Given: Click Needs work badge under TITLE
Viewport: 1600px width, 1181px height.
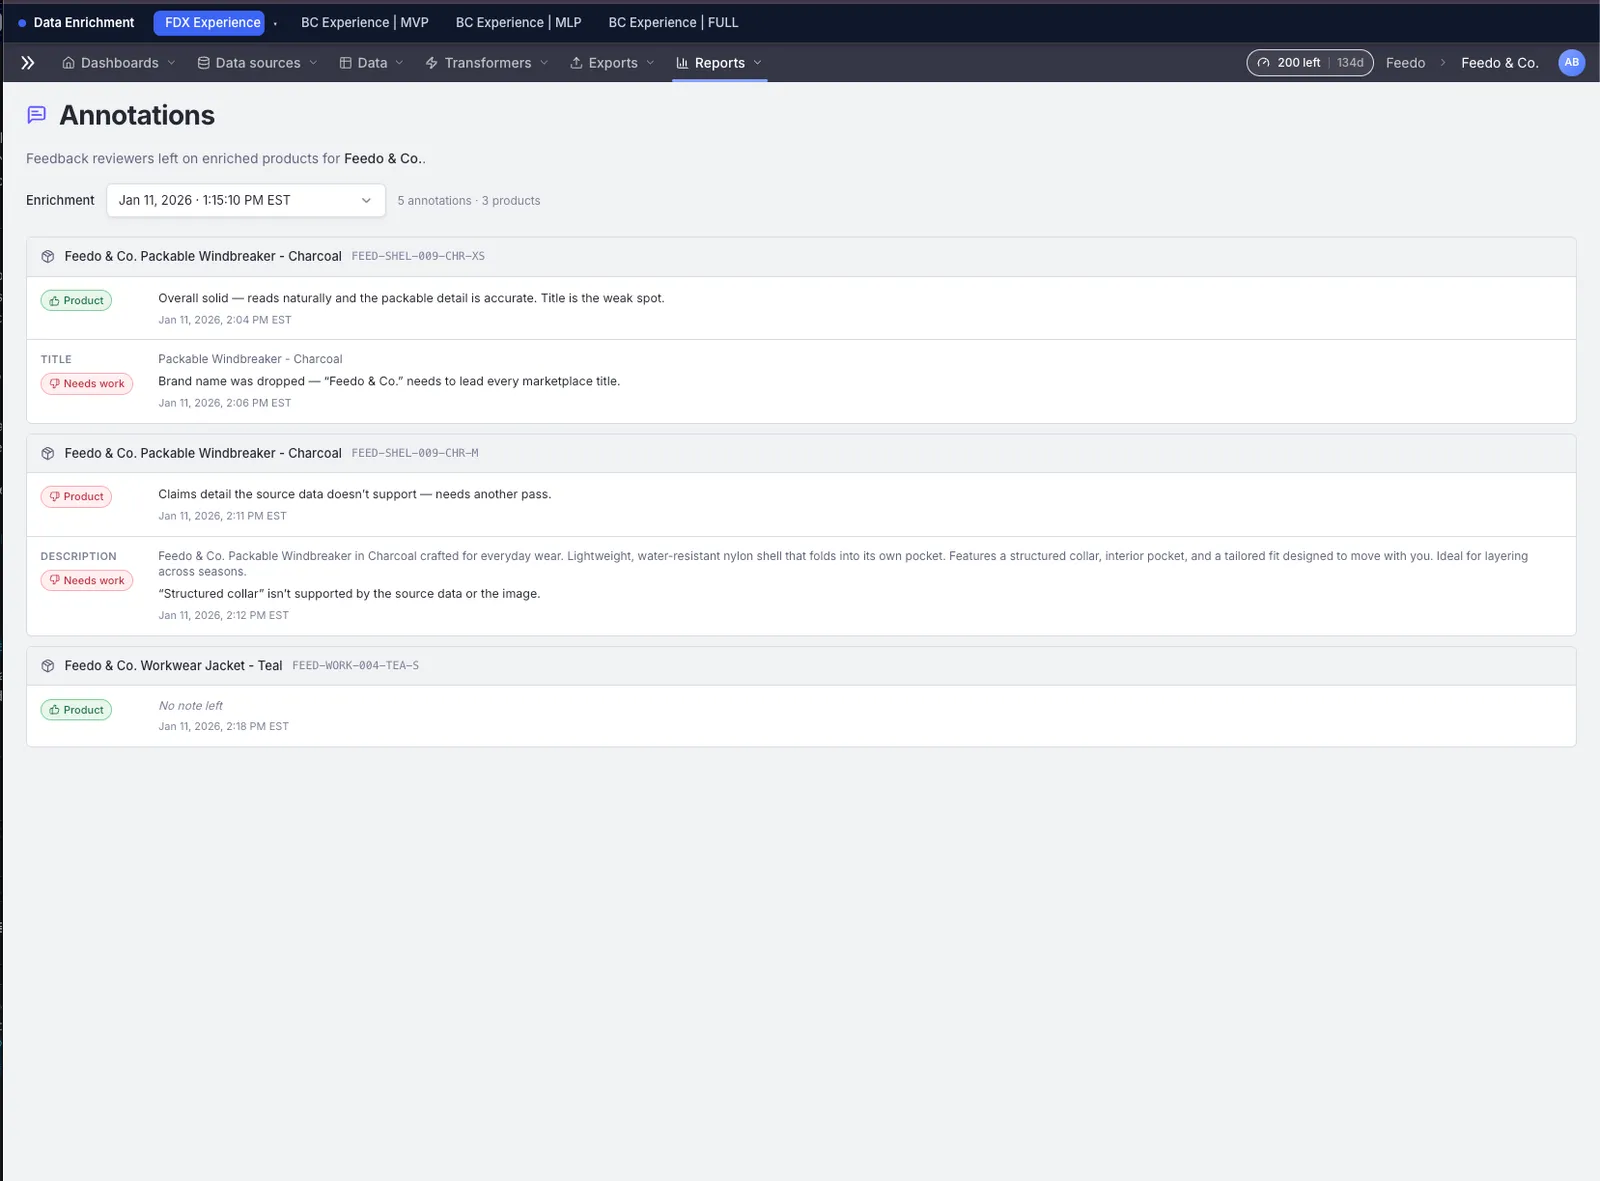Looking at the screenshot, I should (87, 383).
